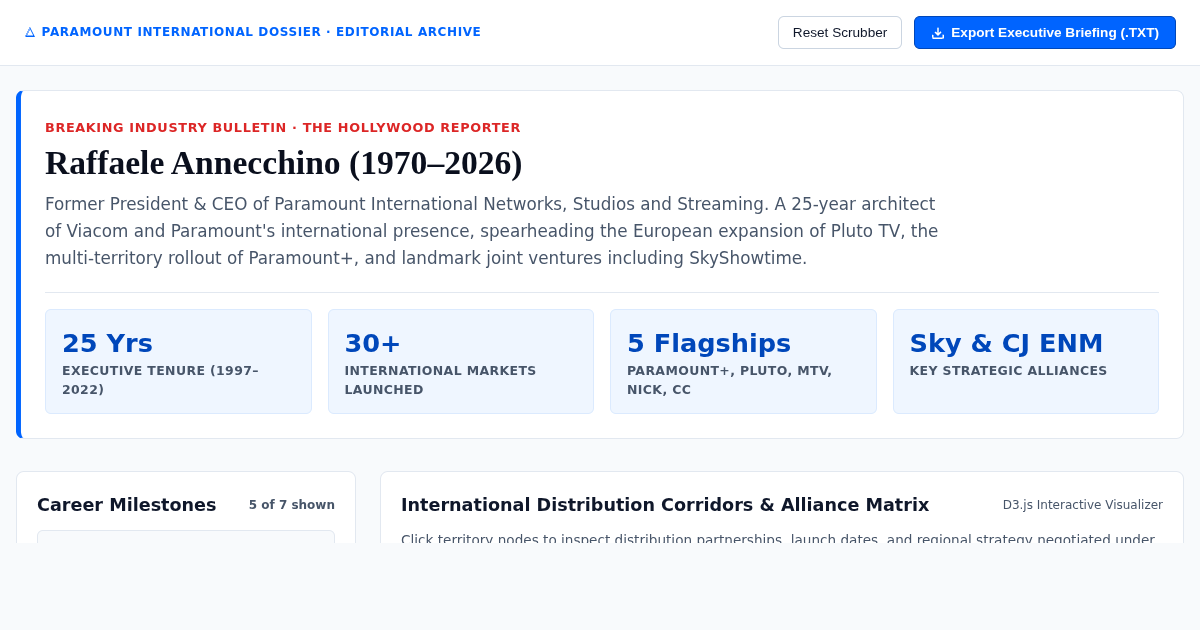
Task: Click the Career Milestones panel heading
Action: click(127, 505)
